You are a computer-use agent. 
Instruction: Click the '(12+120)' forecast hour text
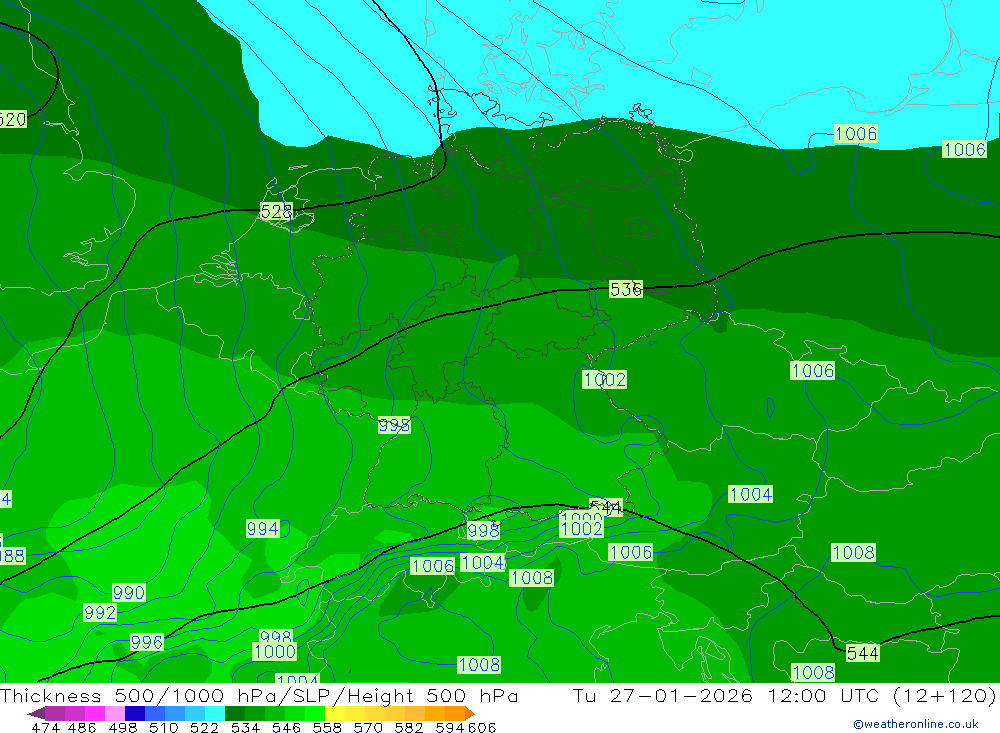[944, 695]
